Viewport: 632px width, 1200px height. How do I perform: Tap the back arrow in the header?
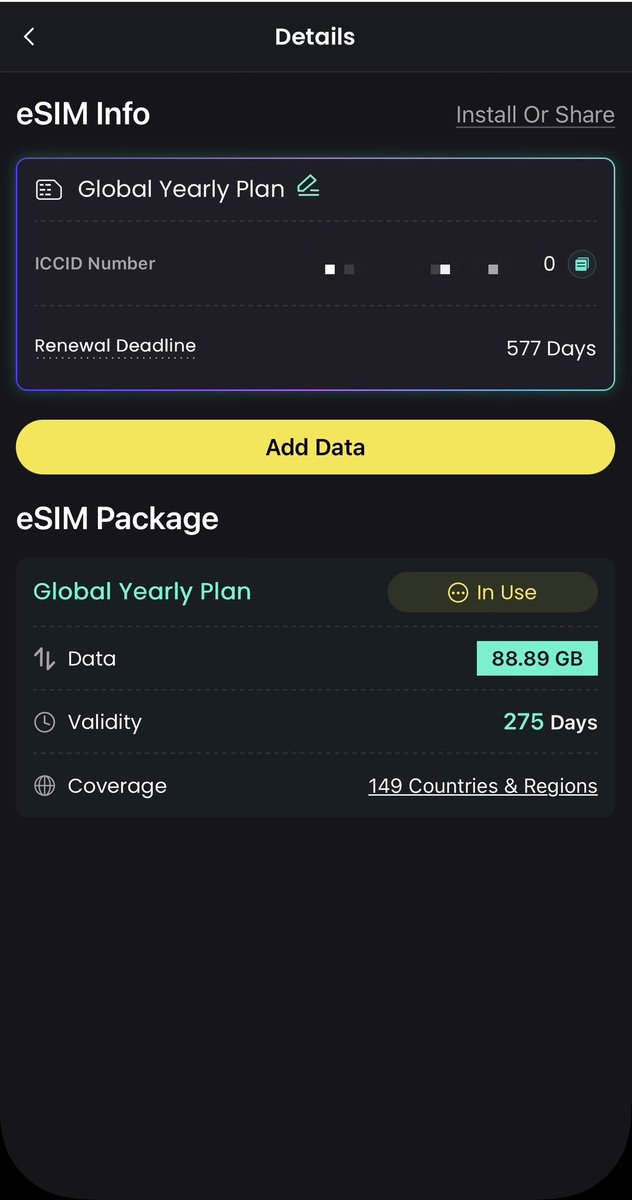[x=29, y=37]
